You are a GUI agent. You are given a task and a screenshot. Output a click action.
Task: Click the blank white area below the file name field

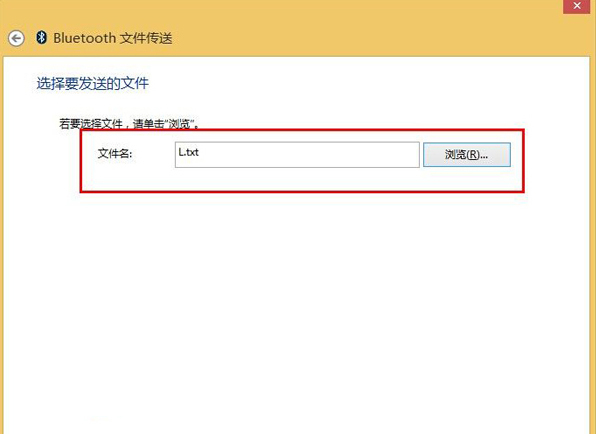point(296,304)
